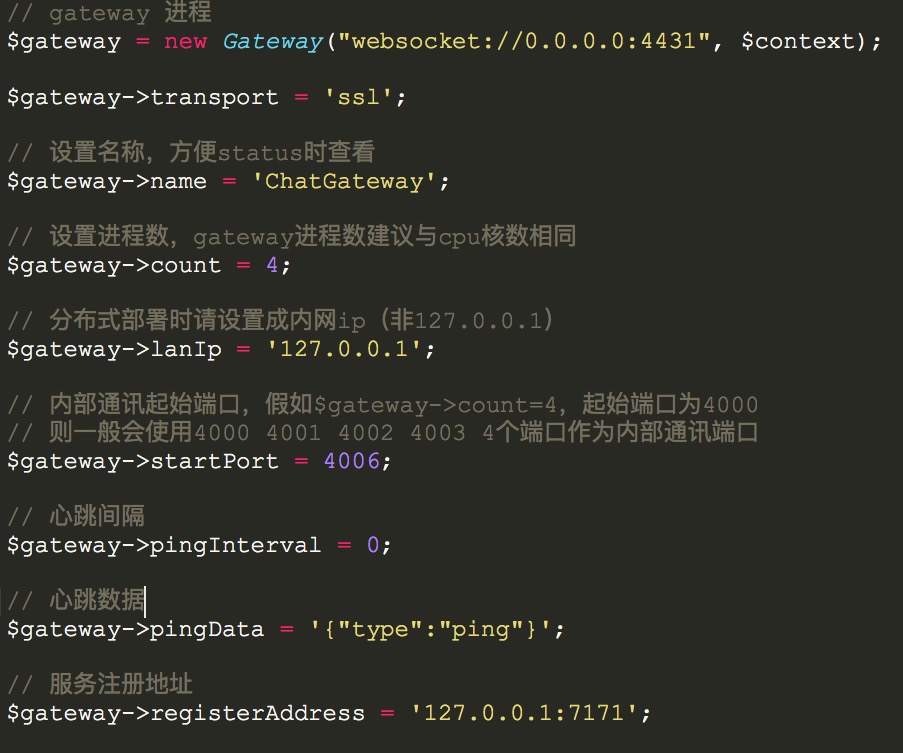The width and height of the screenshot is (903, 753).
Task: Click the comment 服务注册地址
Action: coord(100,684)
